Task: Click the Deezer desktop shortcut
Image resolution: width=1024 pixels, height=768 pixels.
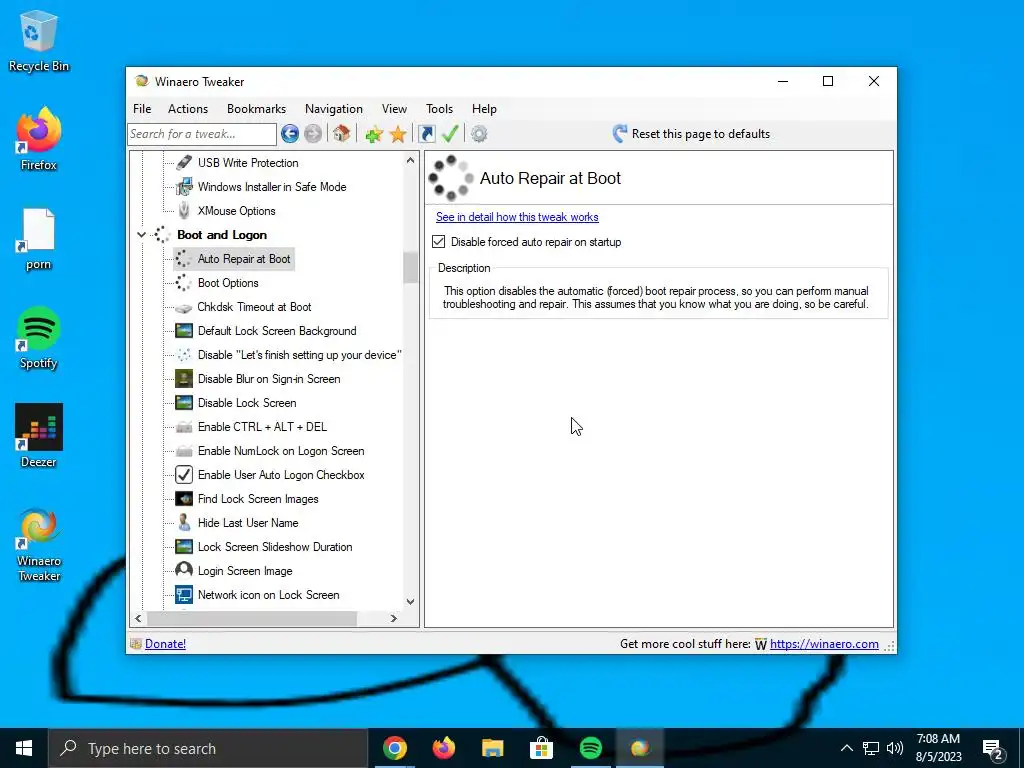Action: tap(39, 436)
